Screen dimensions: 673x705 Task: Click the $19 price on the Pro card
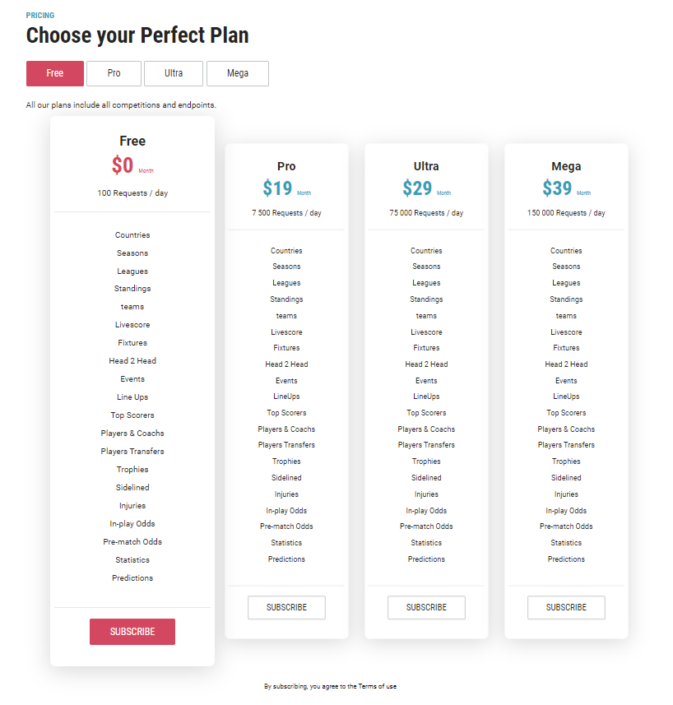[x=277, y=188]
